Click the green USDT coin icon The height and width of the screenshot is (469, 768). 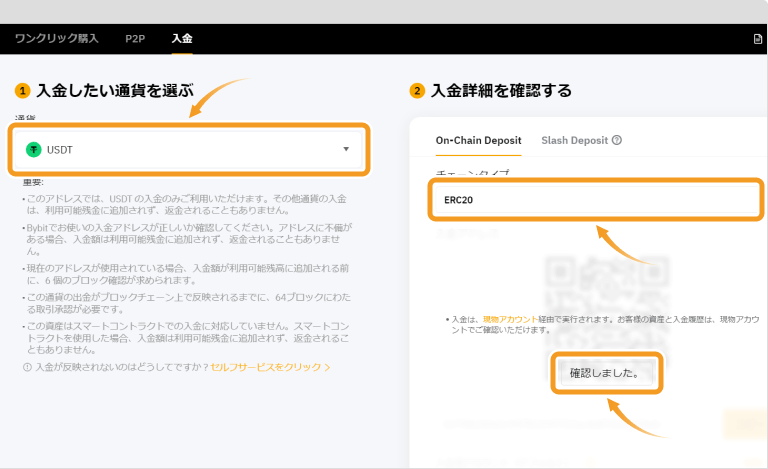click(x=33, y=149)
